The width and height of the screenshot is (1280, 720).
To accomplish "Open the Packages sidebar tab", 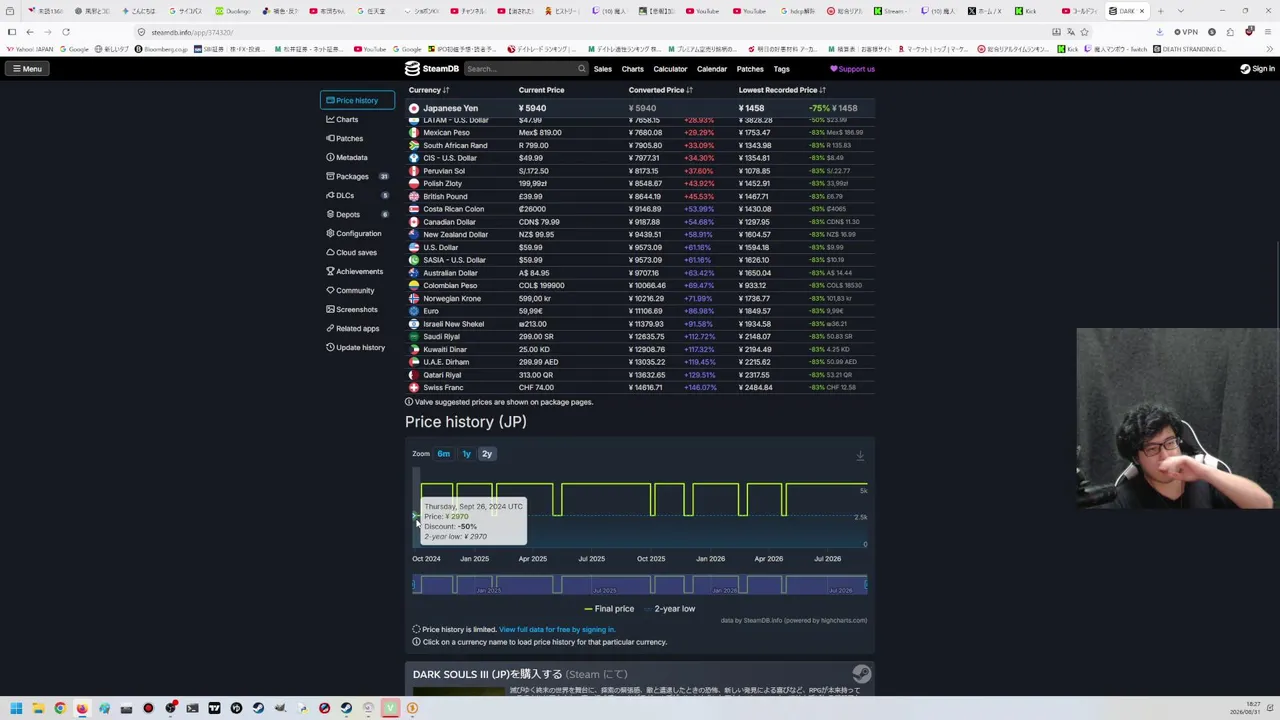I will 357,177.
